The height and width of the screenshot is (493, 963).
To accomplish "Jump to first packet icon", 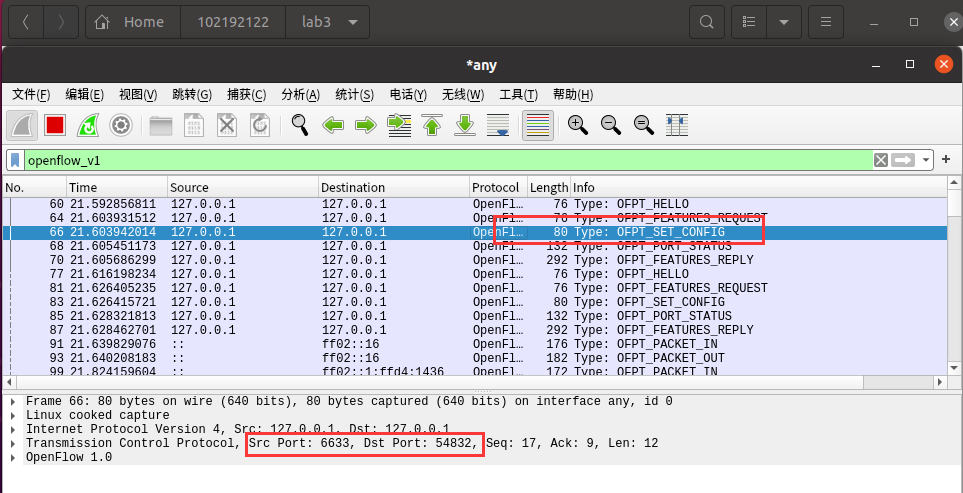I will tap(432, 126).
